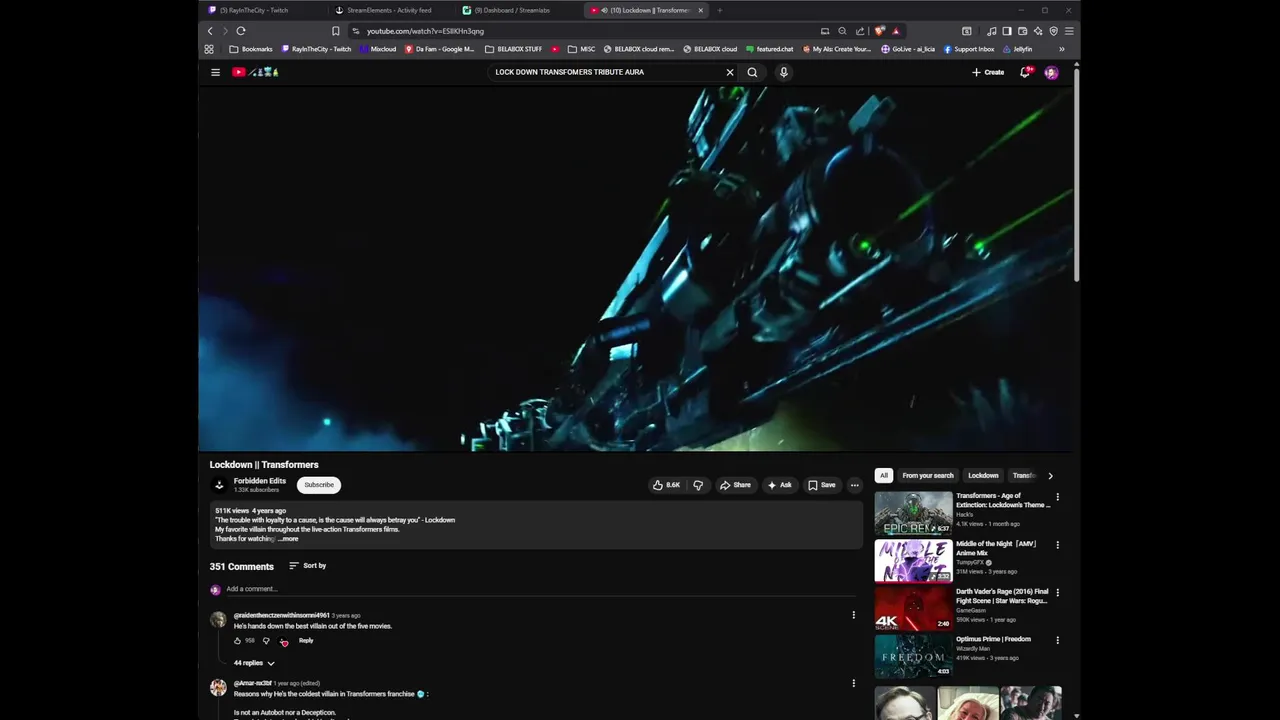Image resolution: width=1280 pixels, height=720 pixels.
Task: Open options menu for first comment
Action: pos(853,615)
